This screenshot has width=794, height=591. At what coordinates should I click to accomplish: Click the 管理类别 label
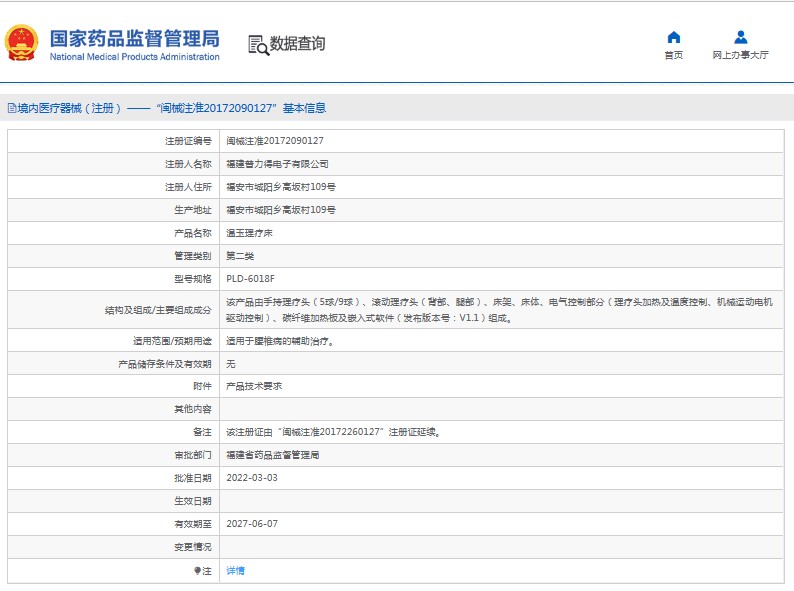pyautogui.click(x=192, y=256)
